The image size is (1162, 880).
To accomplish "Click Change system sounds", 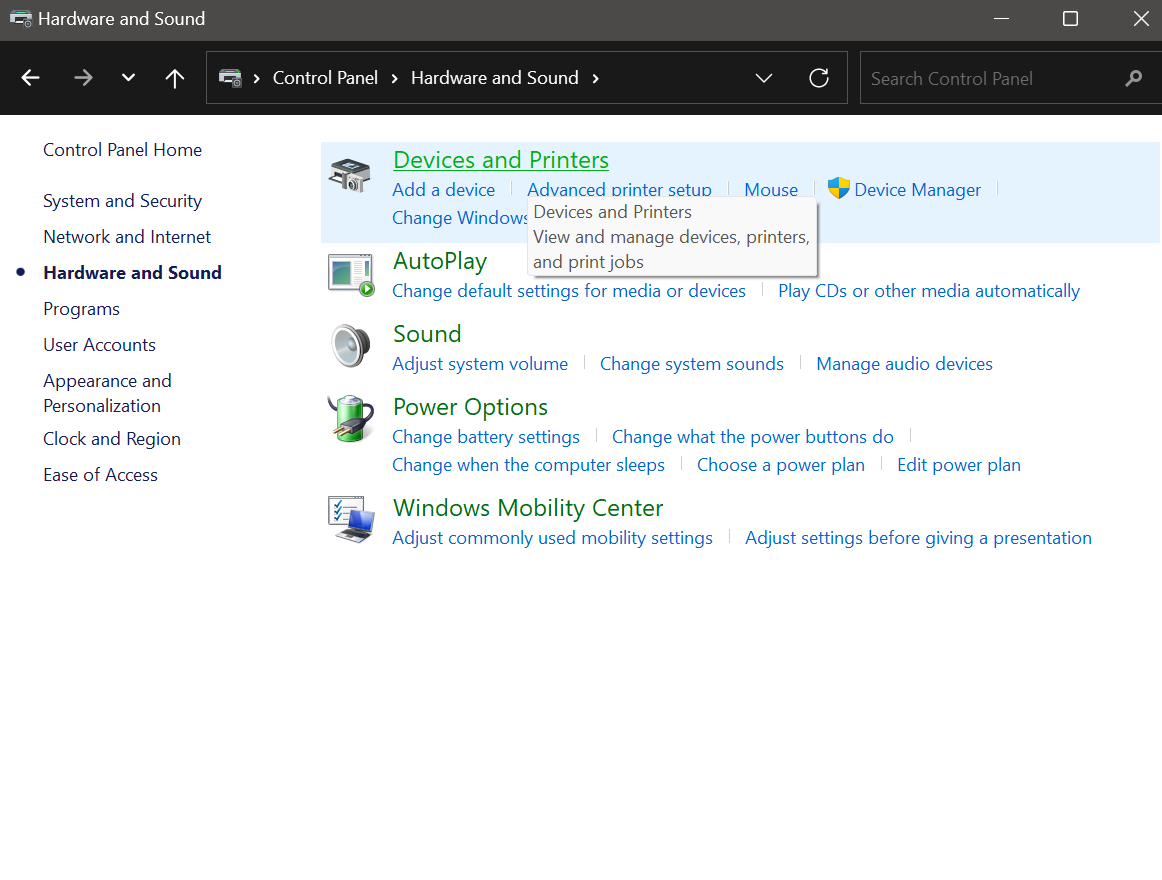I will pyautogui.click(x=691, y=364).
